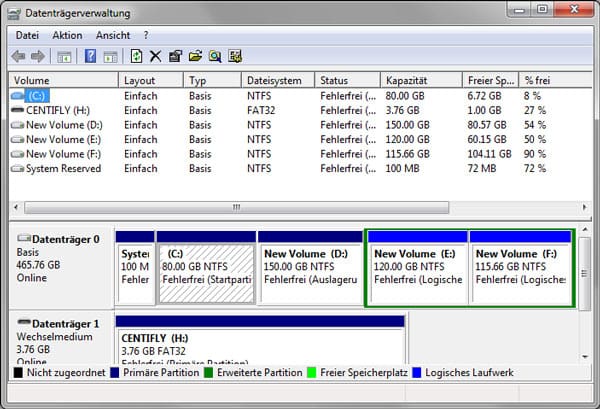The height and width of the screenshot is (409, 600).
Task: Sort the list by Dateisystem column header
Action: pos(276,80)
